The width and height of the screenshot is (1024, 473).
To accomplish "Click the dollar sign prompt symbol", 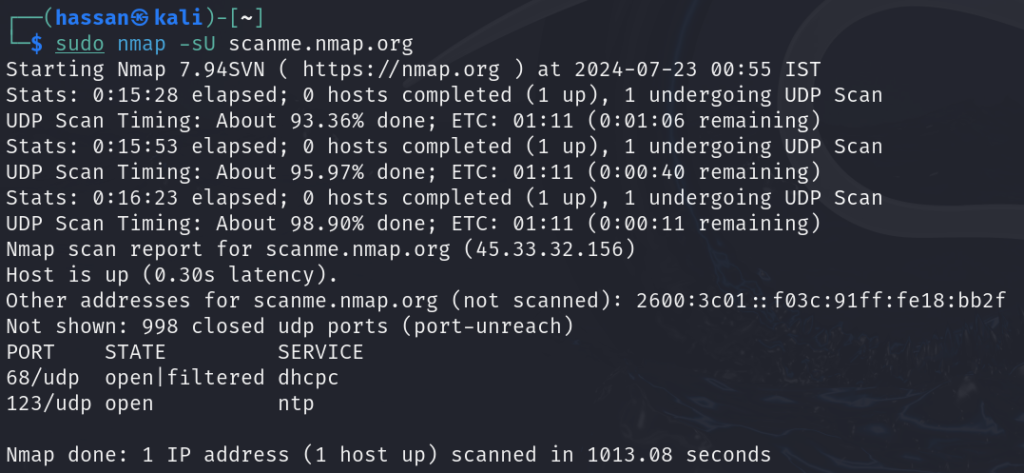I will tap(37, 44).
